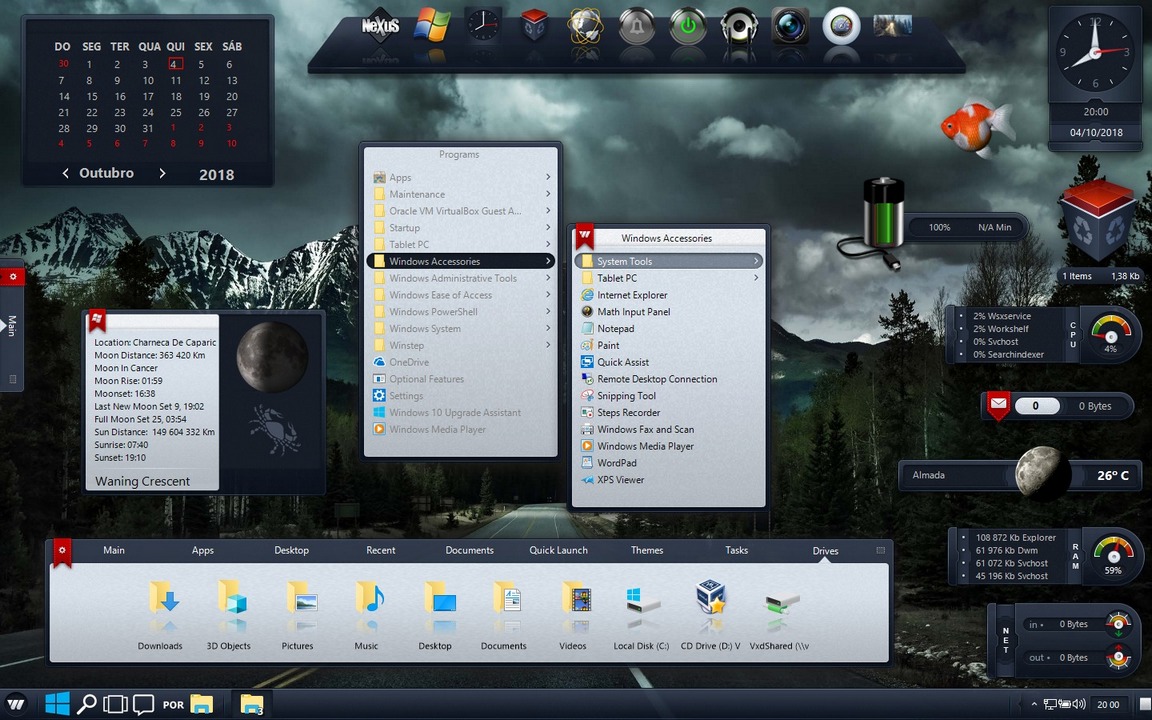
Task: Click the gauge meter dock icon
Action: 841,26
